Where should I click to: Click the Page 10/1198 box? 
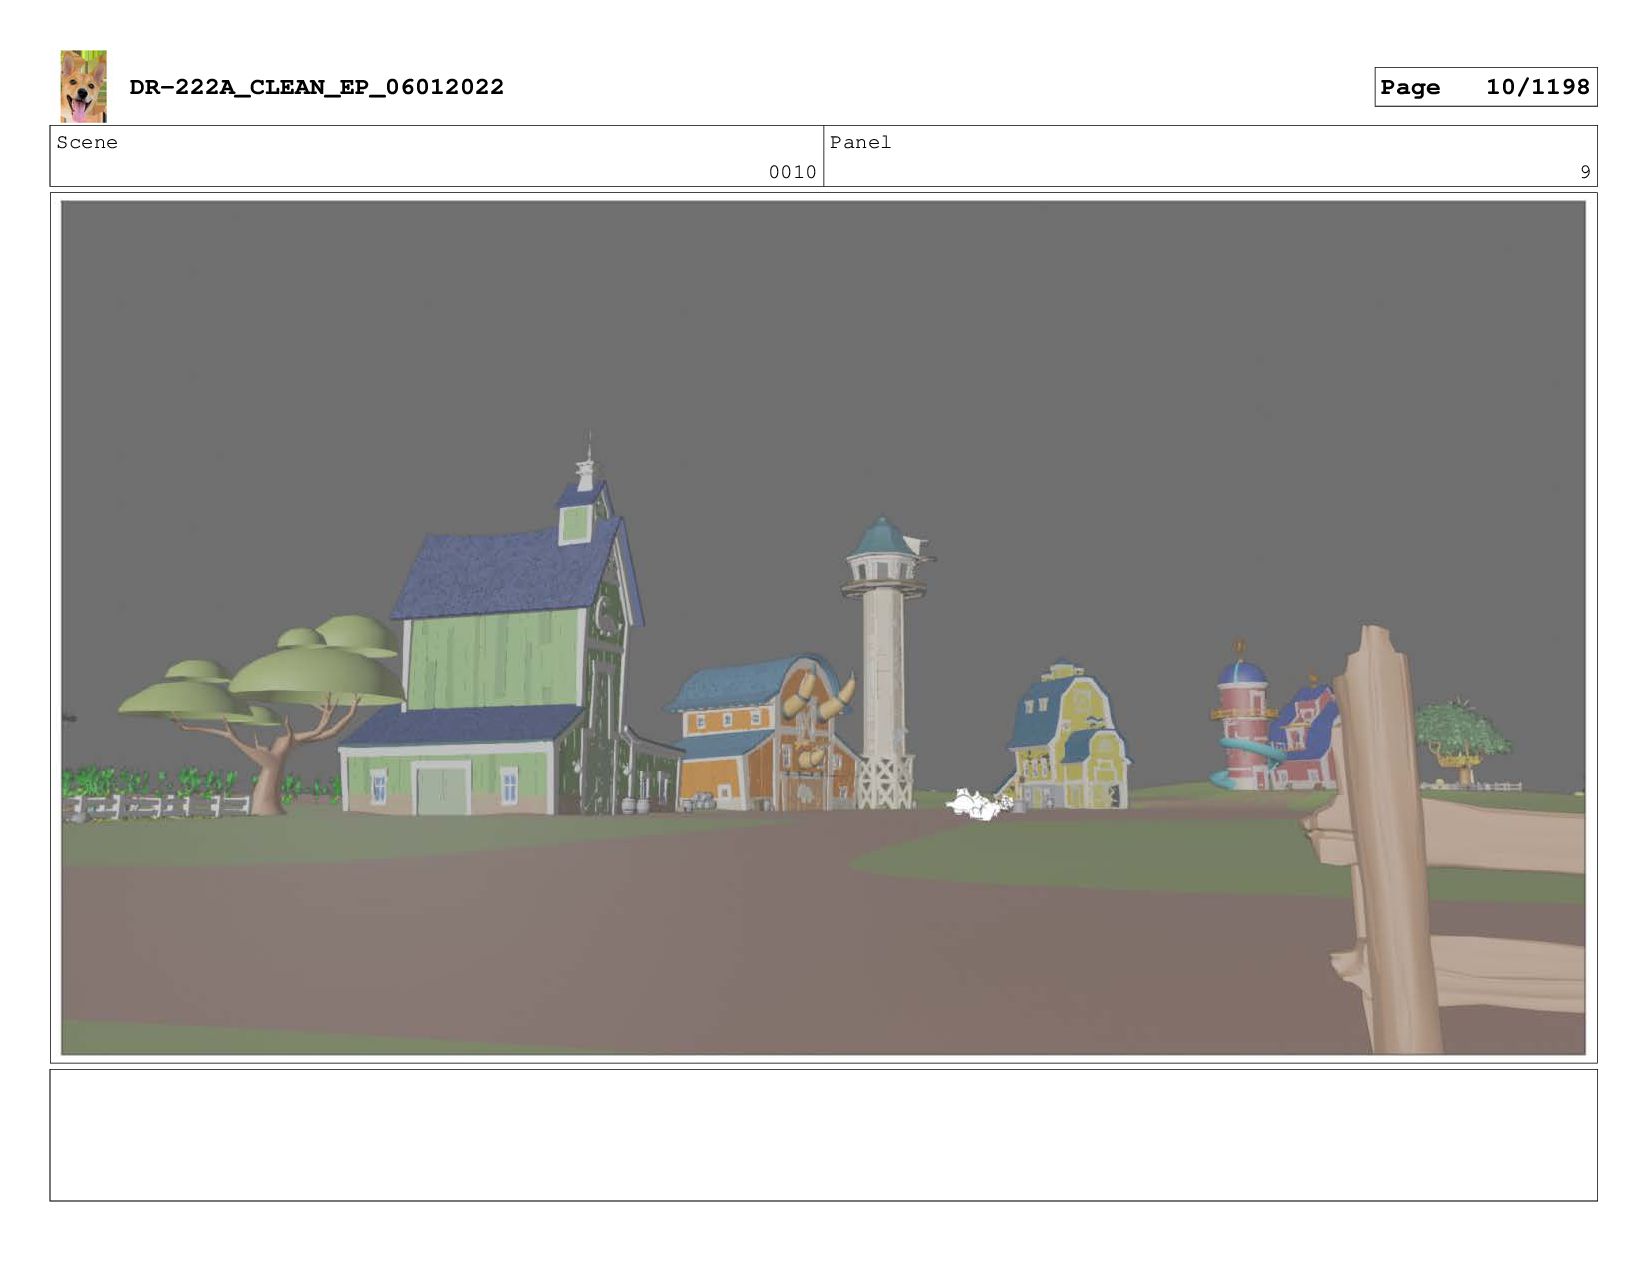point(1485,87)
